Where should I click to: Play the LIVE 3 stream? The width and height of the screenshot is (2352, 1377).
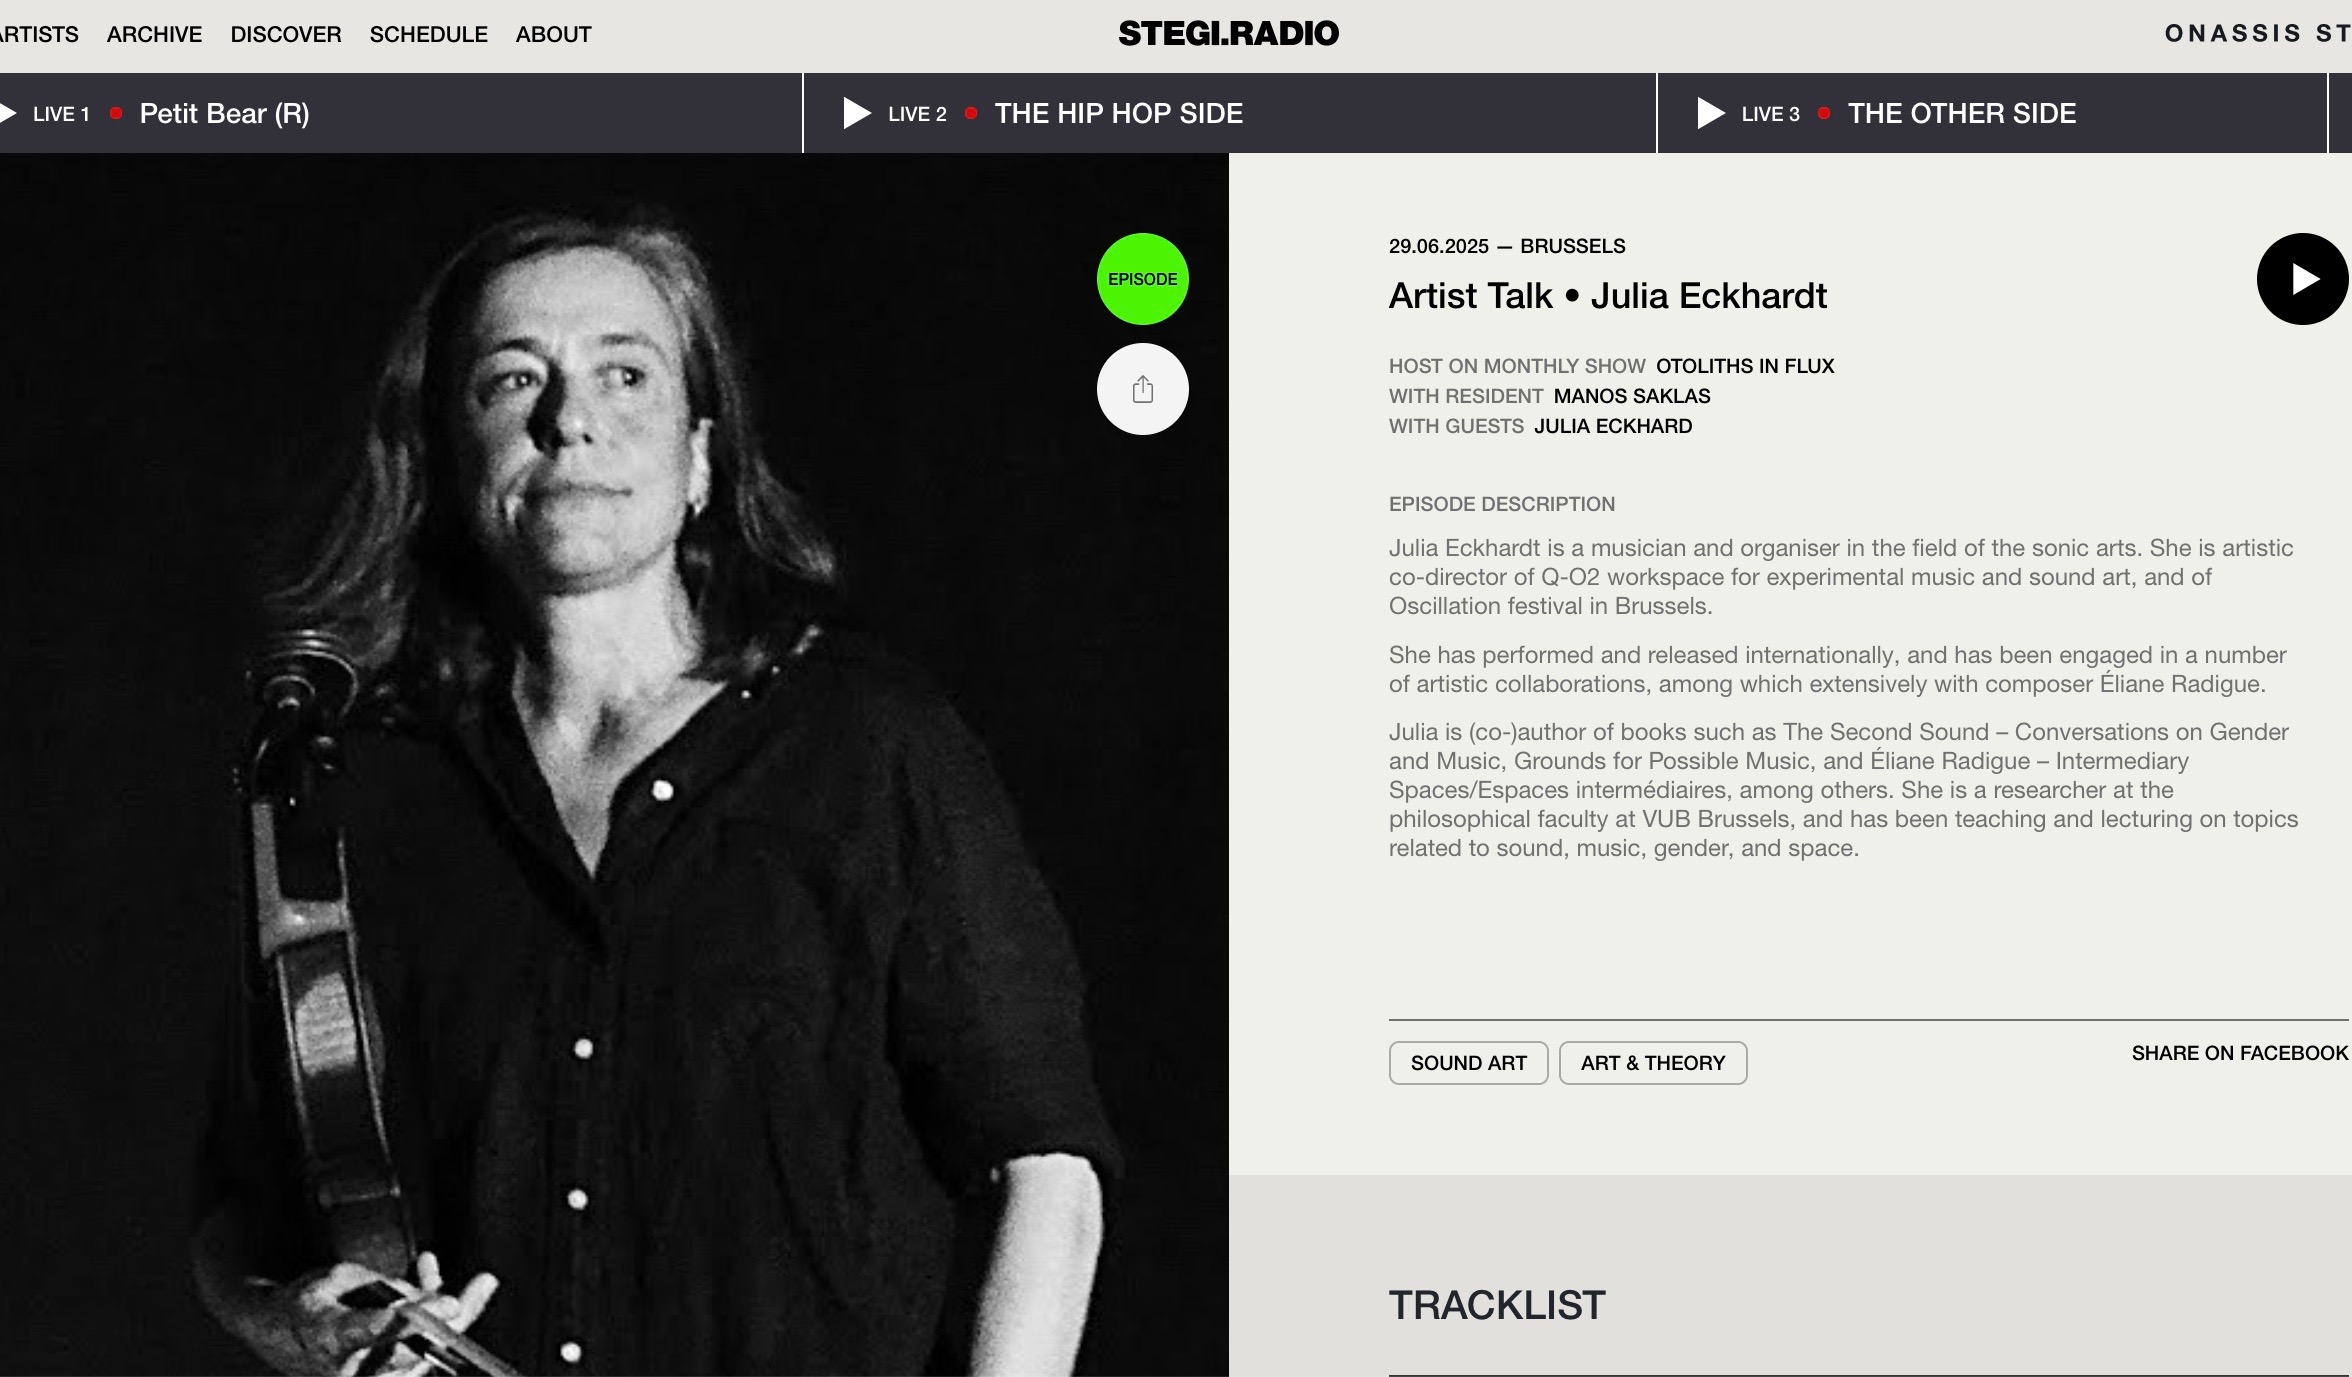(x=1711, y=113)
